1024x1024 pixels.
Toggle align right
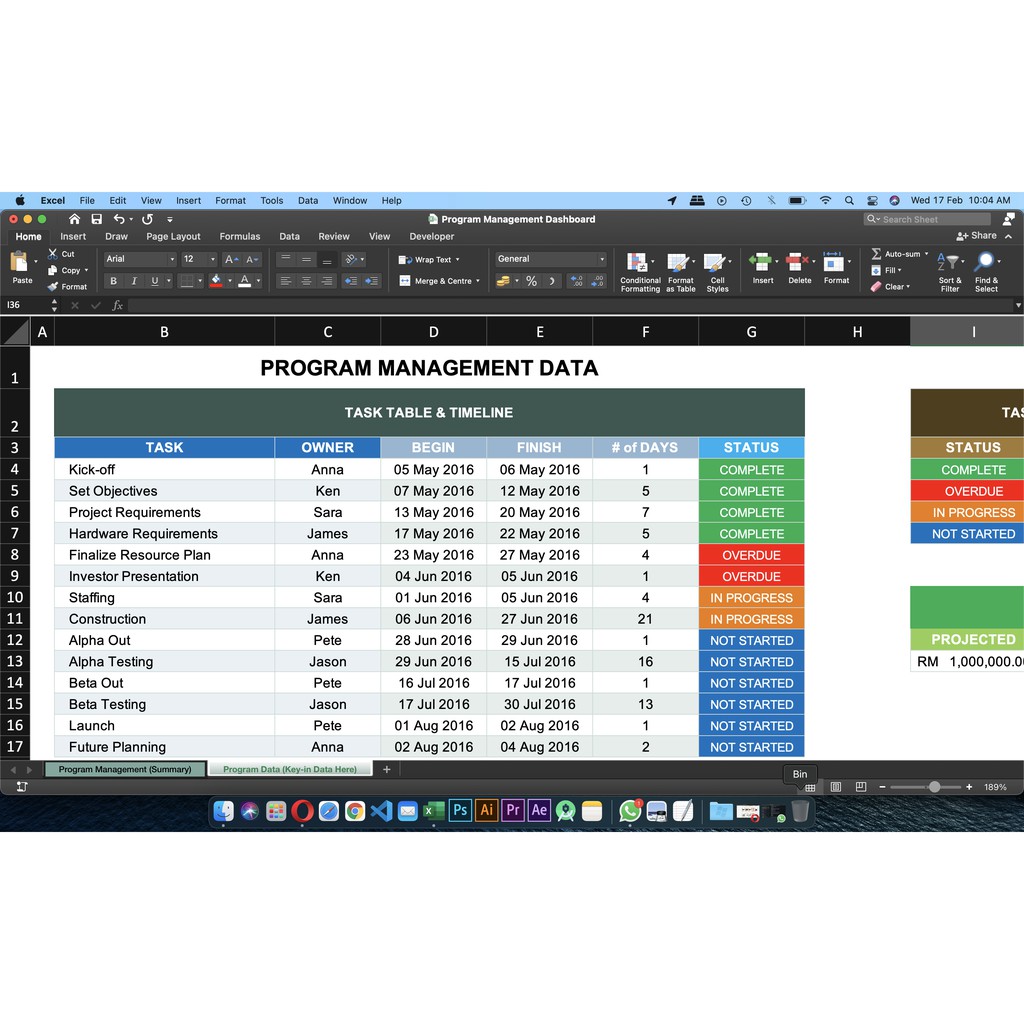click(327, 281)
